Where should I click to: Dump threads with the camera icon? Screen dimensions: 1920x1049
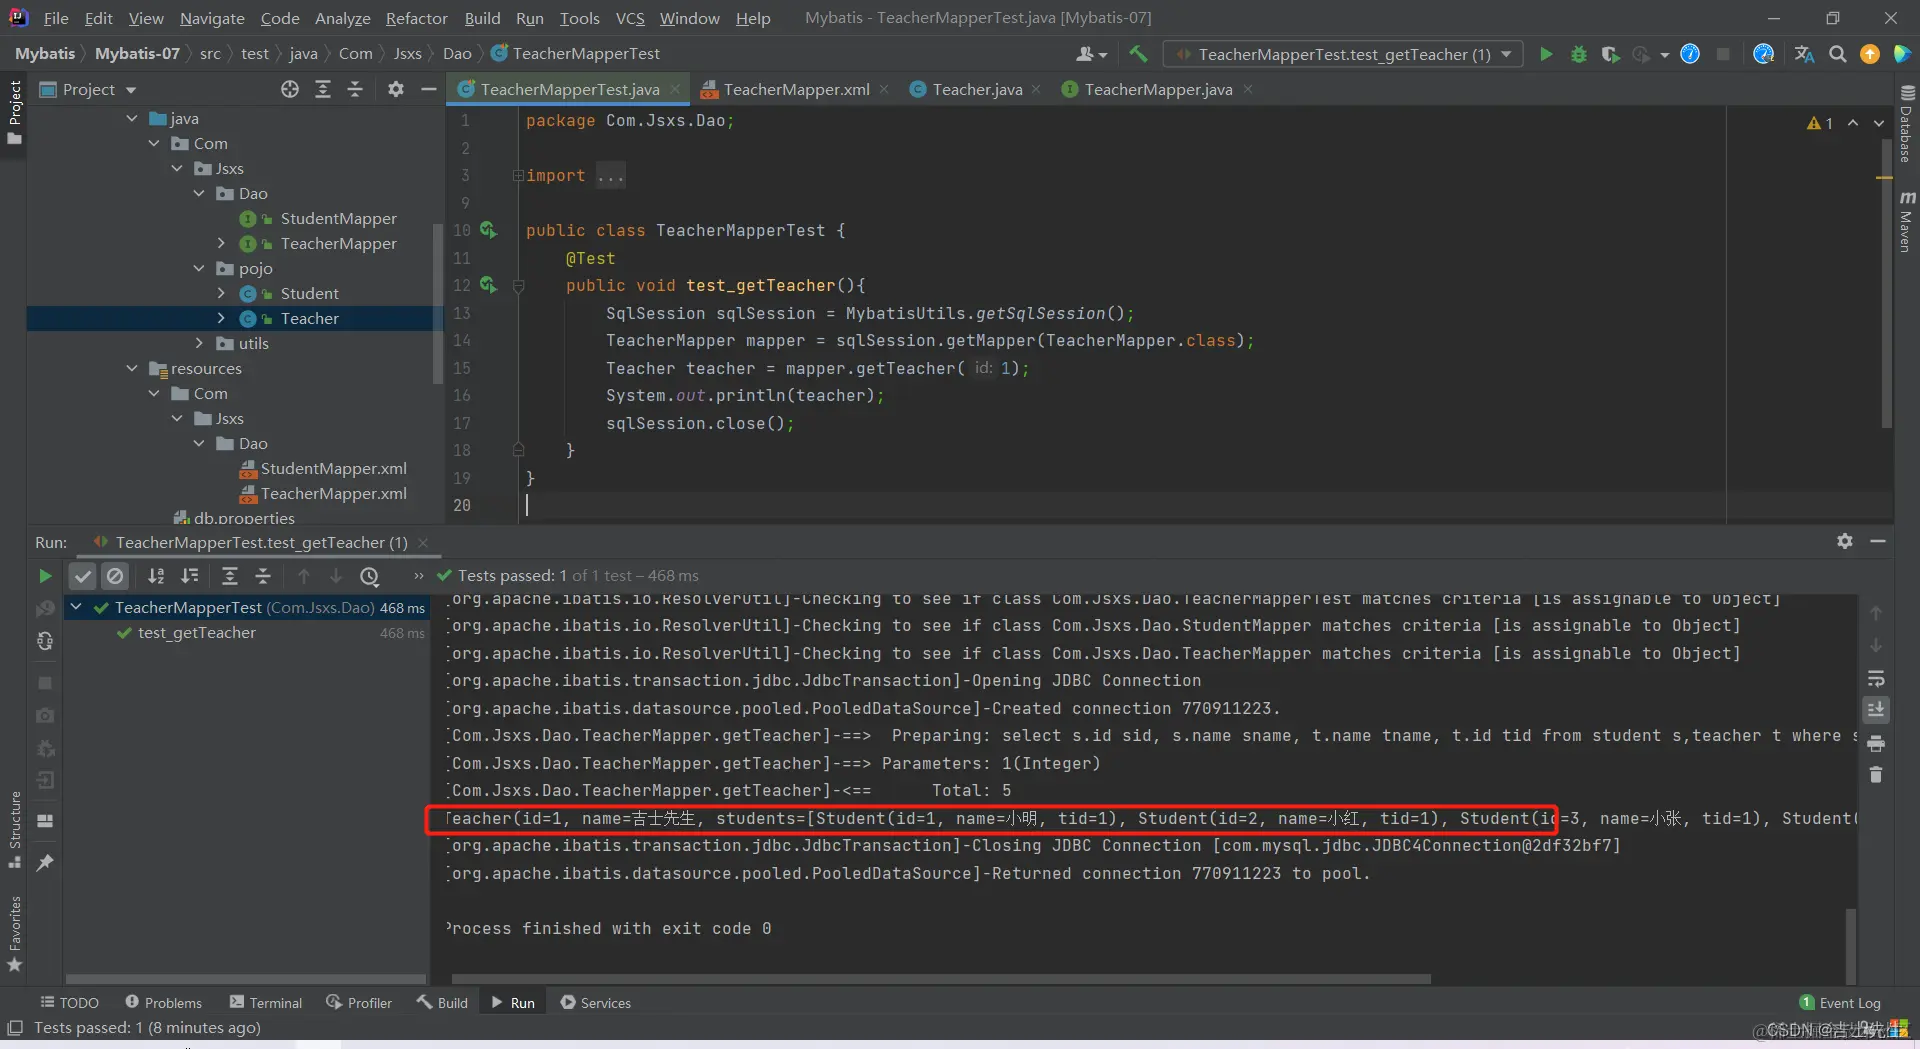tap(45, 715)
